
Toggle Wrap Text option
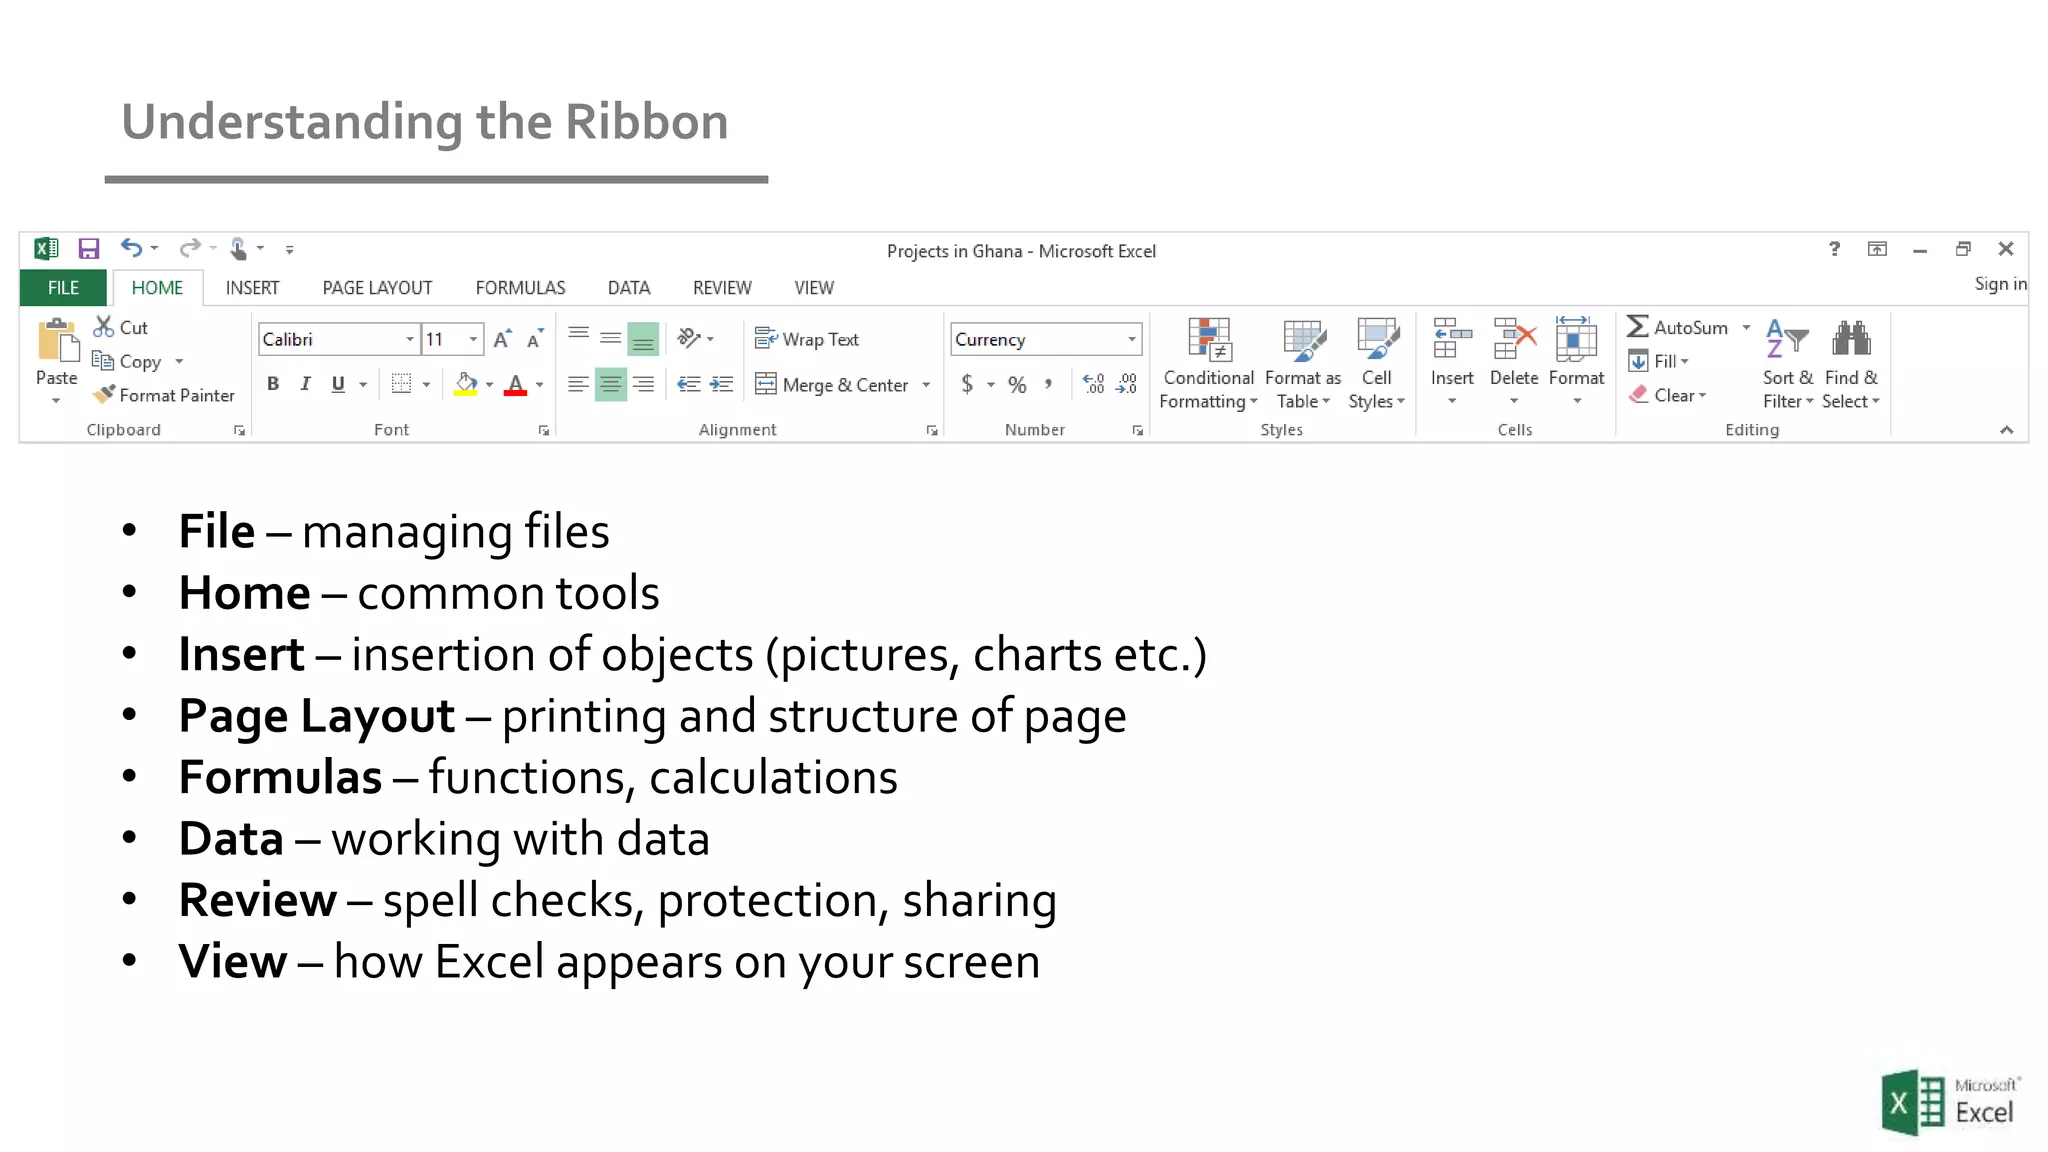(807, 340)
